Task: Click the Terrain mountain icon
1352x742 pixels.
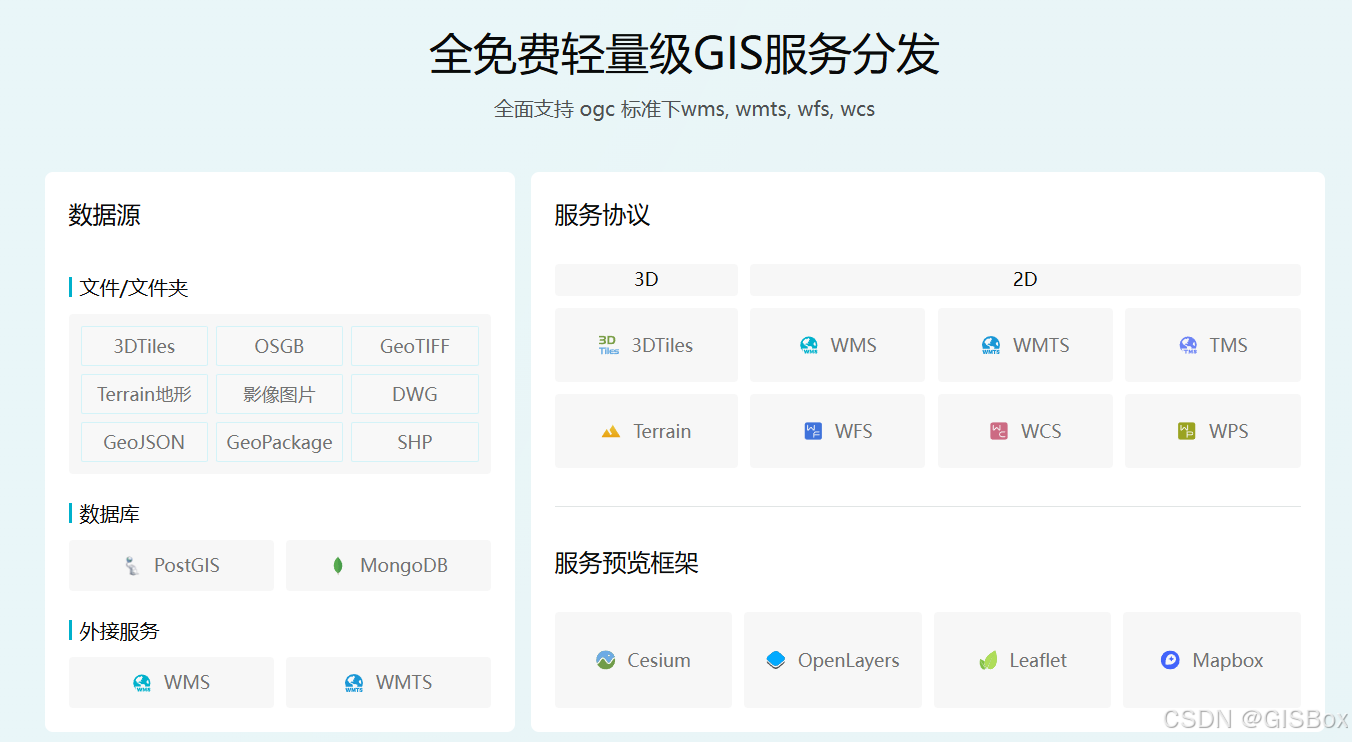Action: [611, 432]
